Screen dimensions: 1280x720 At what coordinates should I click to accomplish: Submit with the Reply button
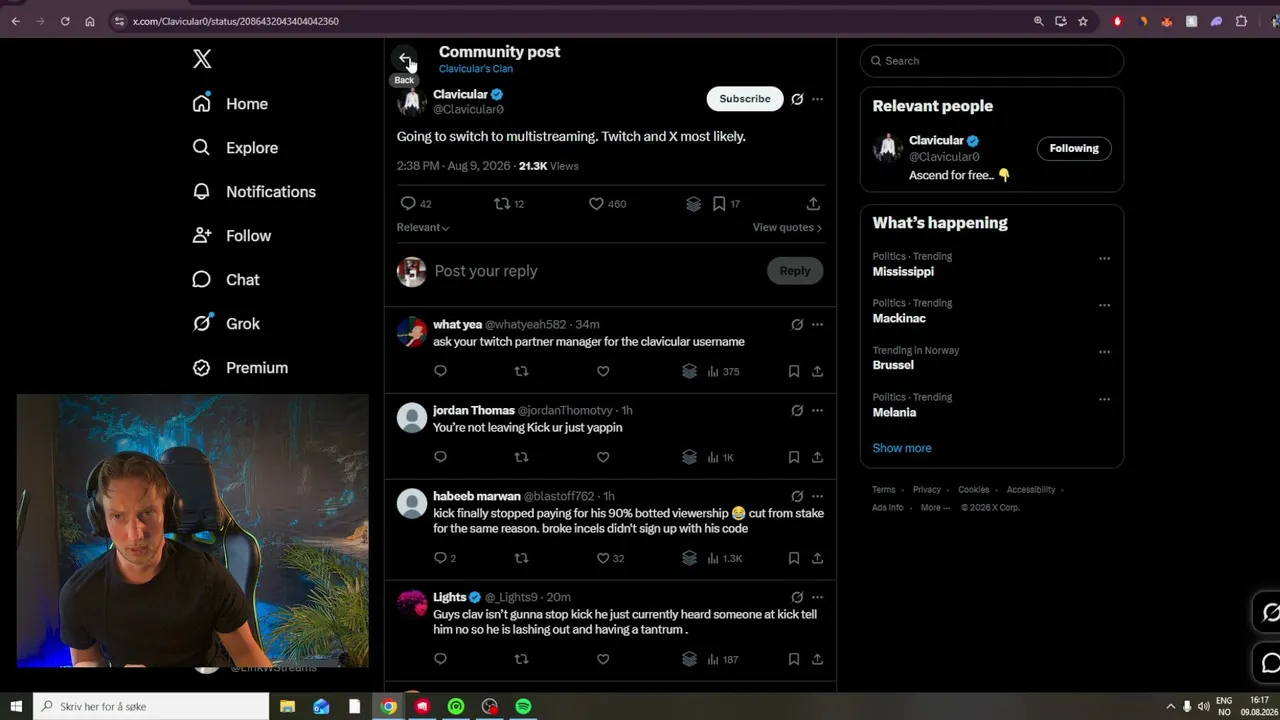[x=795, y=271]
